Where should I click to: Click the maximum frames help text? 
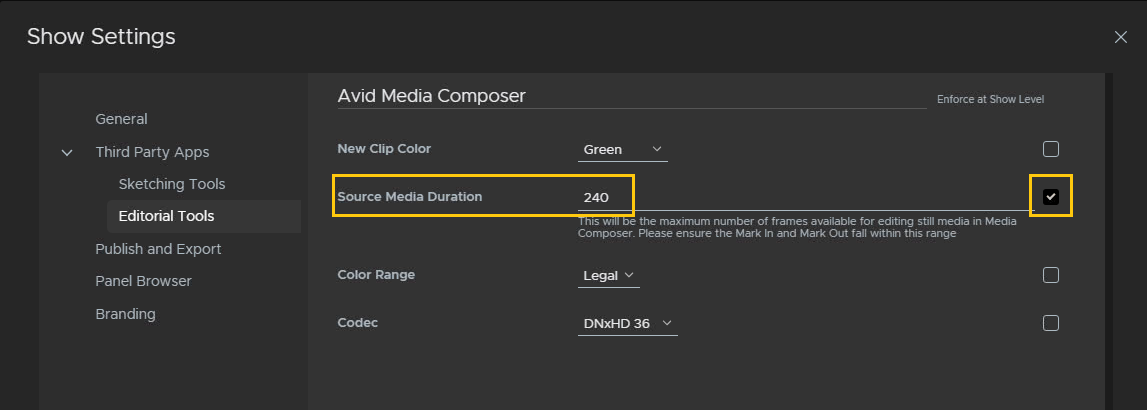click(x=797, y=227)
